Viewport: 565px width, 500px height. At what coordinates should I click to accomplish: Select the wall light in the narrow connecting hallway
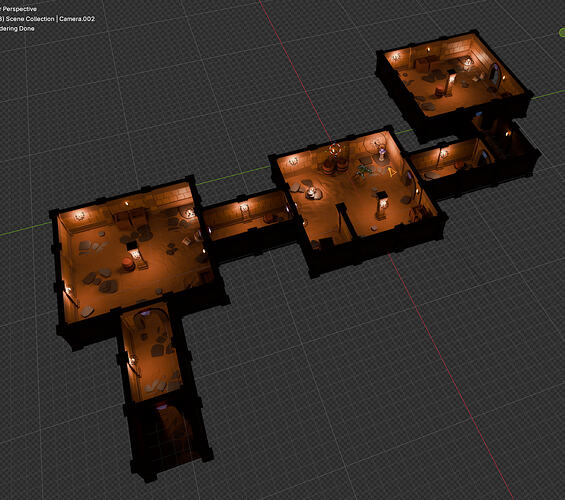[245, 208]
